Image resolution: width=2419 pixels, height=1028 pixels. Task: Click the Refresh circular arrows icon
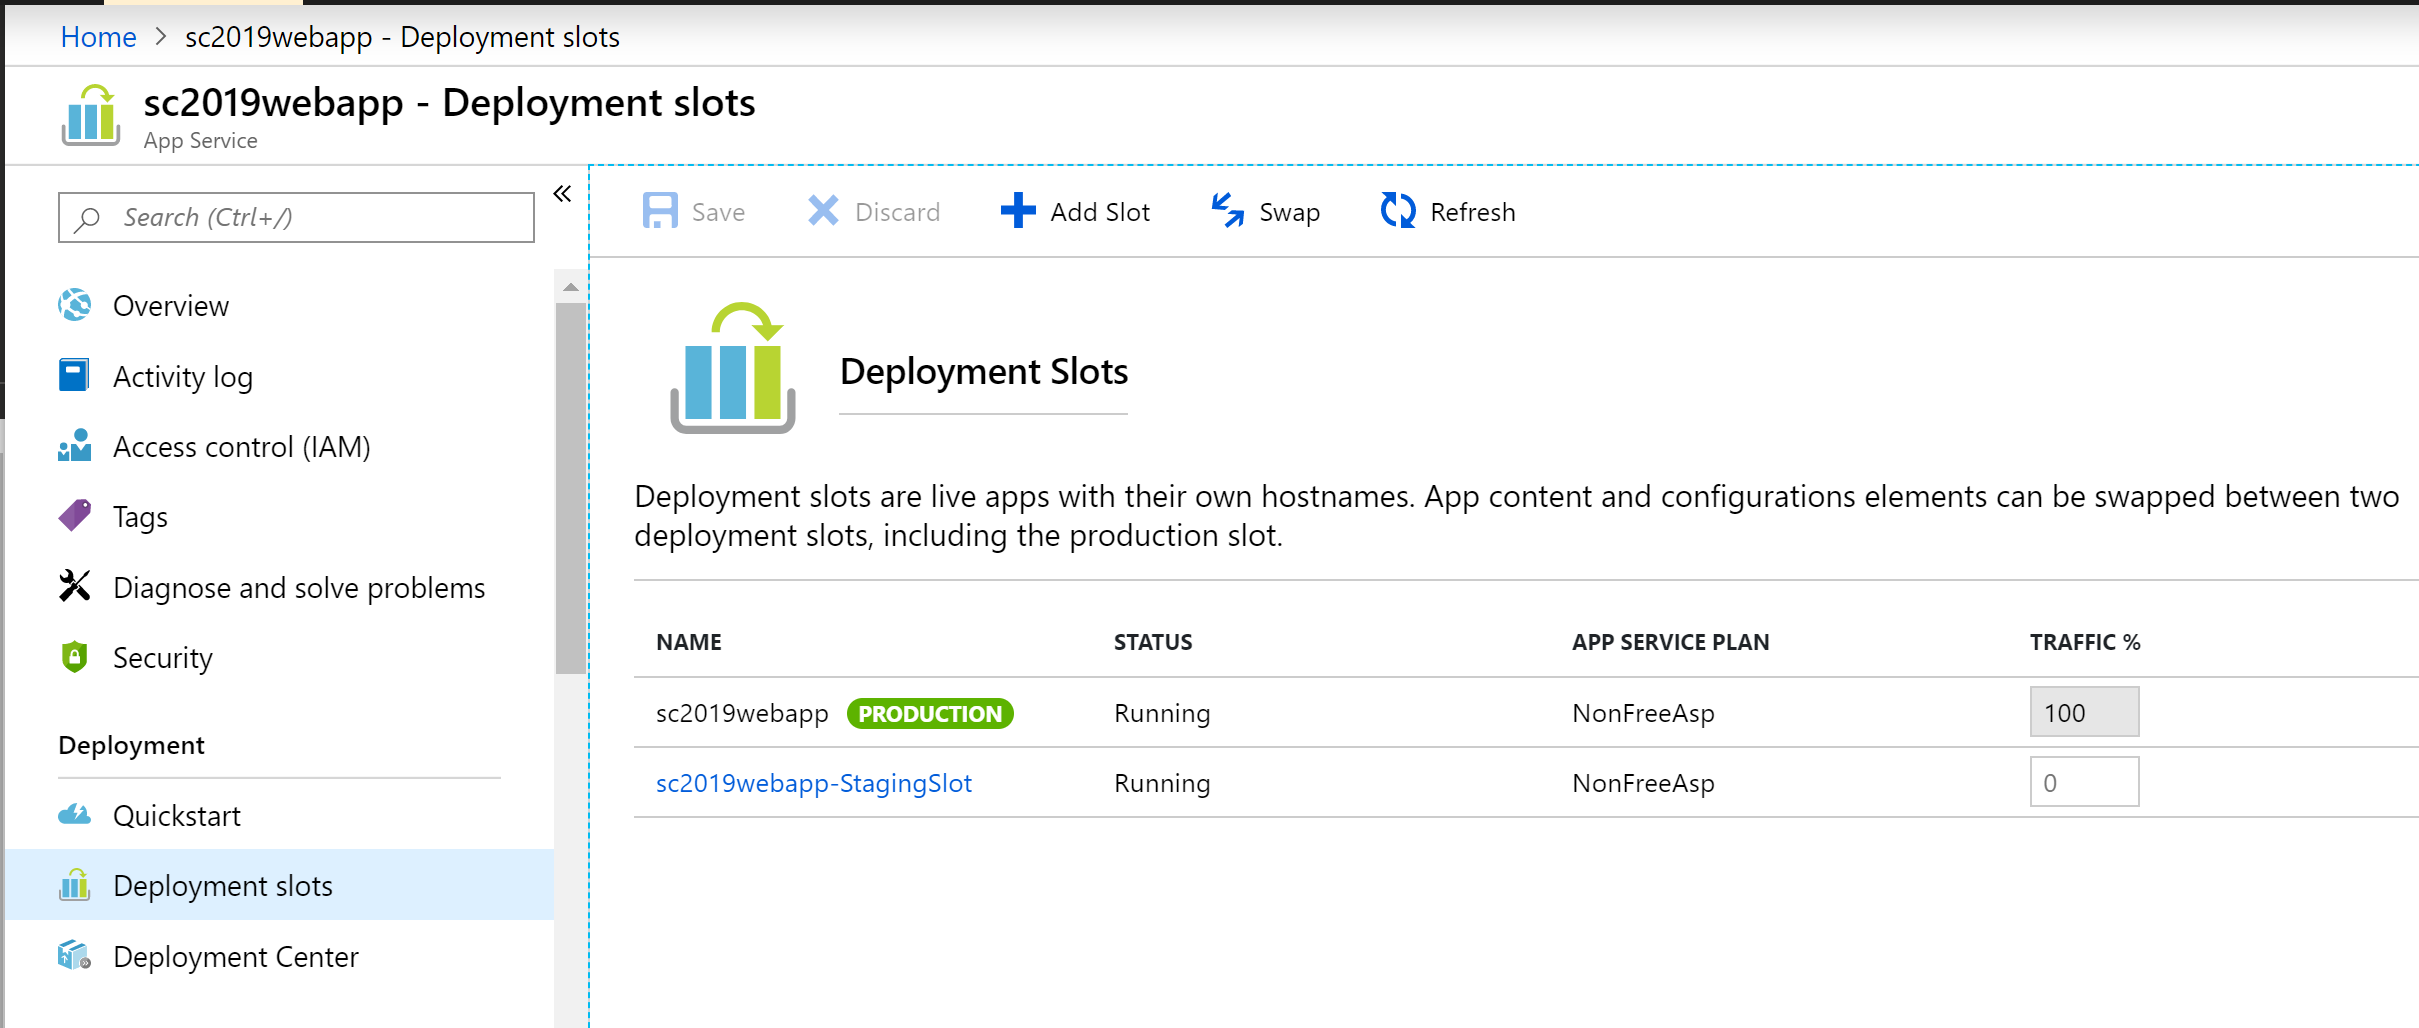point(1398,211)
